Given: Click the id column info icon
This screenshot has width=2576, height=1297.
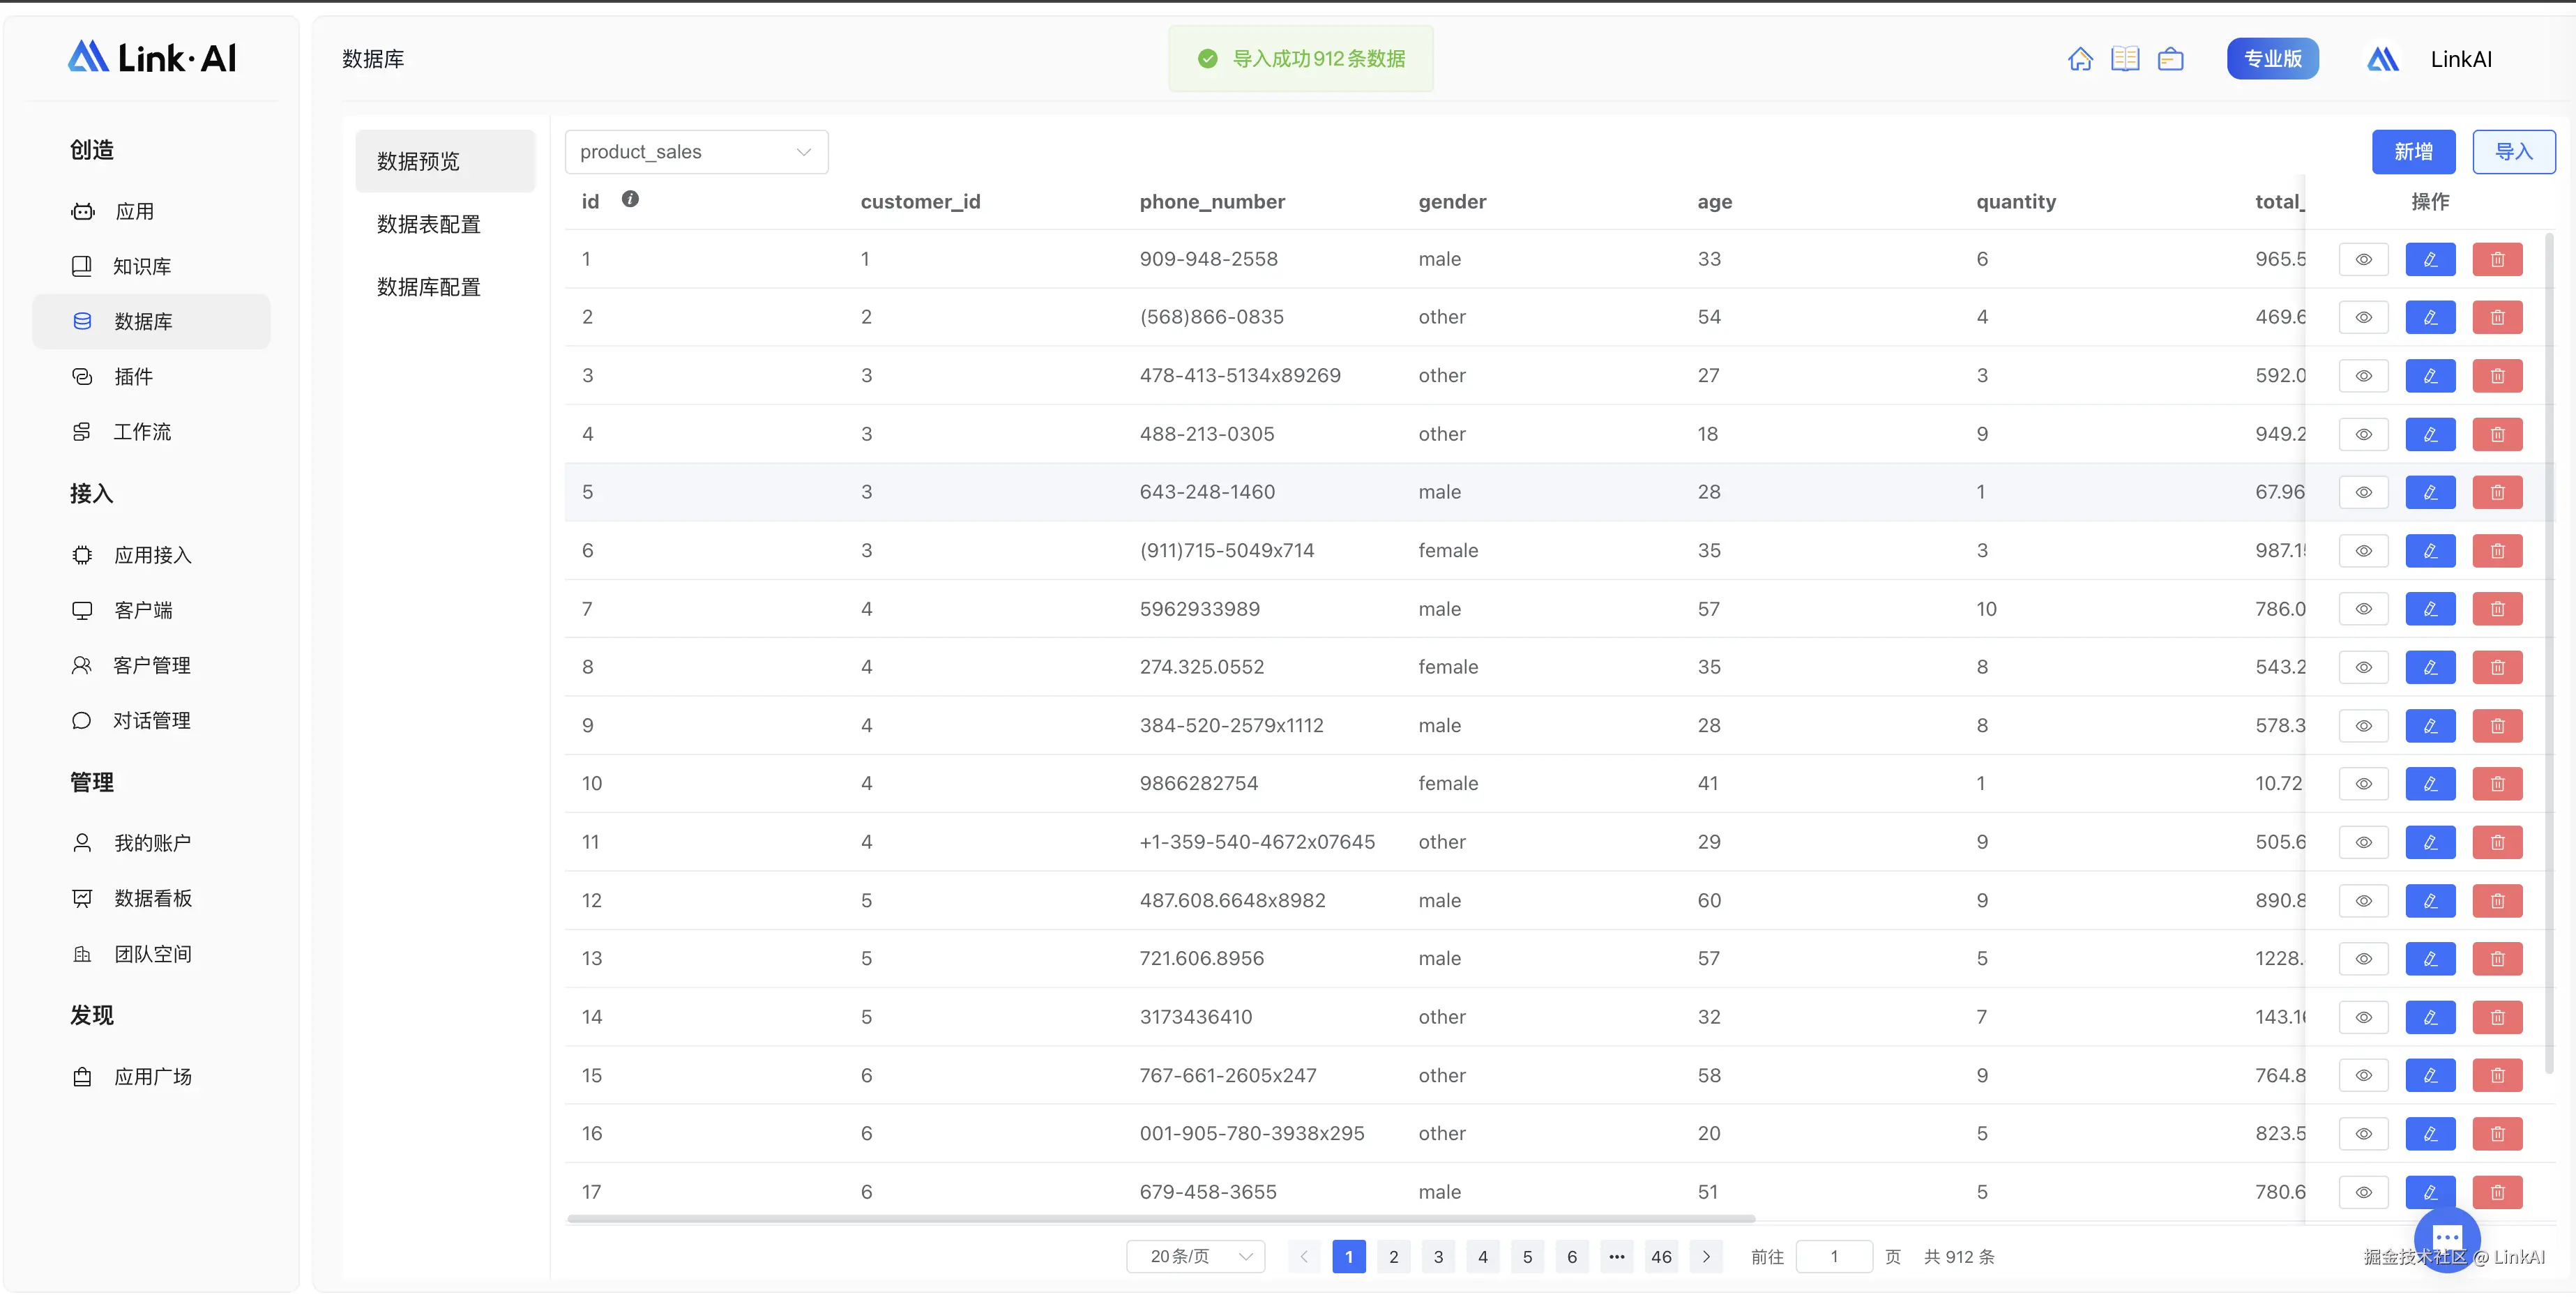Looking at the screenshot, I should tap(630, 199).
